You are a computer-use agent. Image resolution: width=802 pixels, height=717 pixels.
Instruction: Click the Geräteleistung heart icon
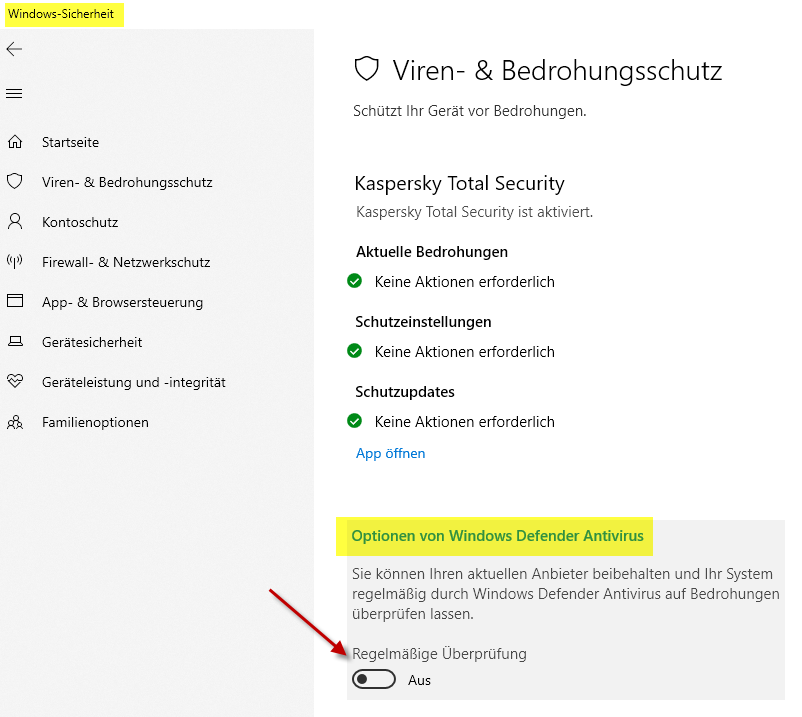[x=14, y=382]
